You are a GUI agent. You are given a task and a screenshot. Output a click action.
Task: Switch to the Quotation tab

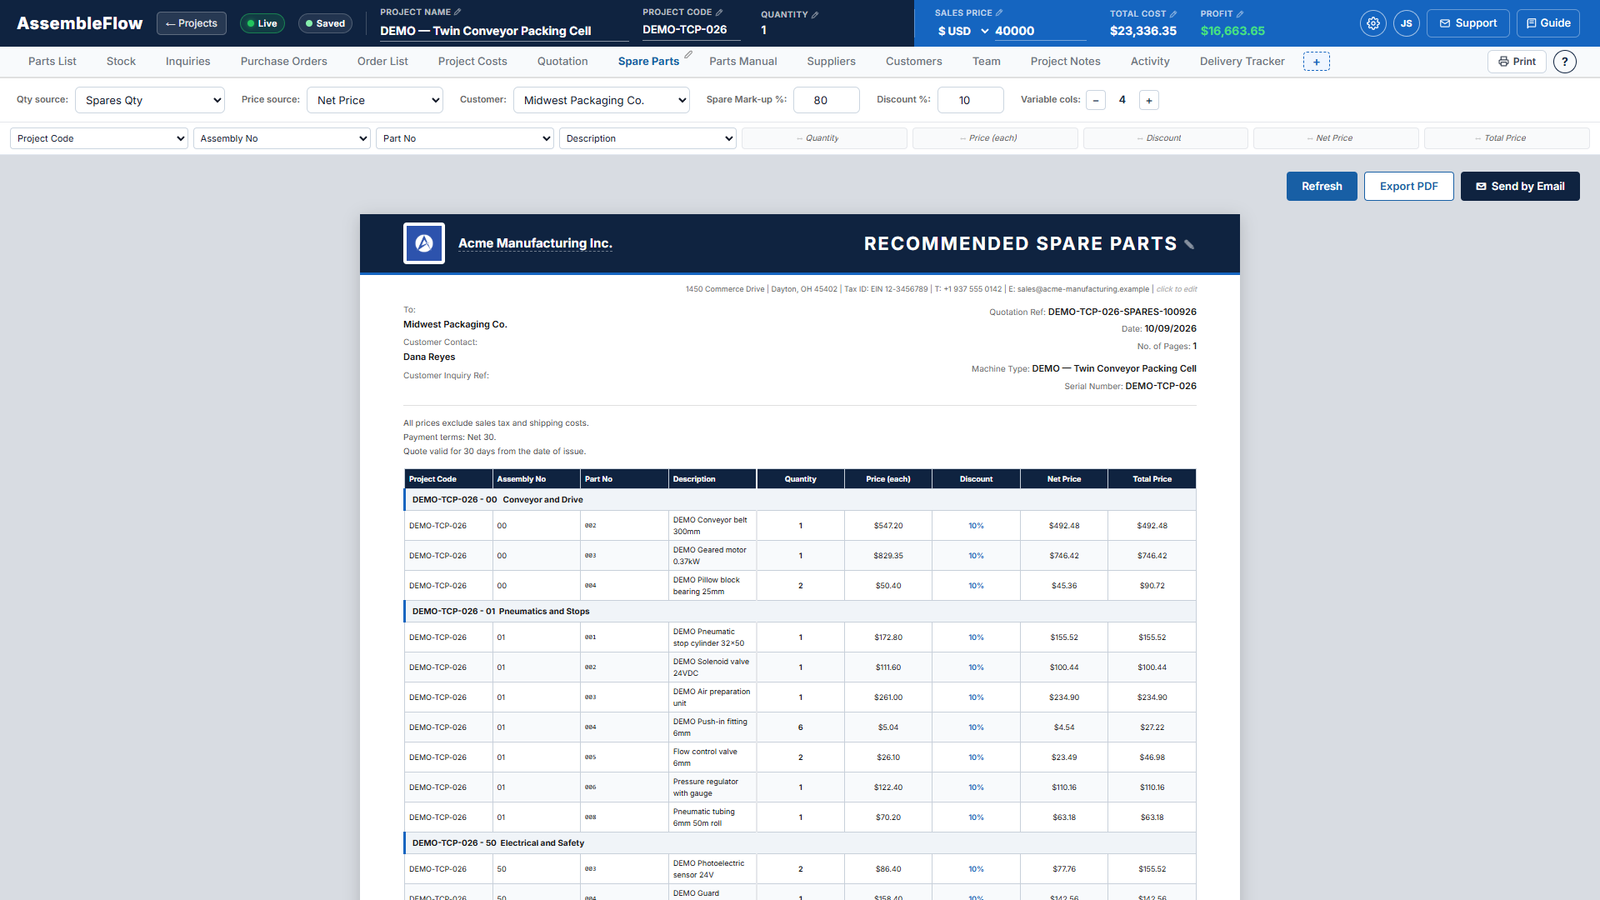tap(562, 62)
